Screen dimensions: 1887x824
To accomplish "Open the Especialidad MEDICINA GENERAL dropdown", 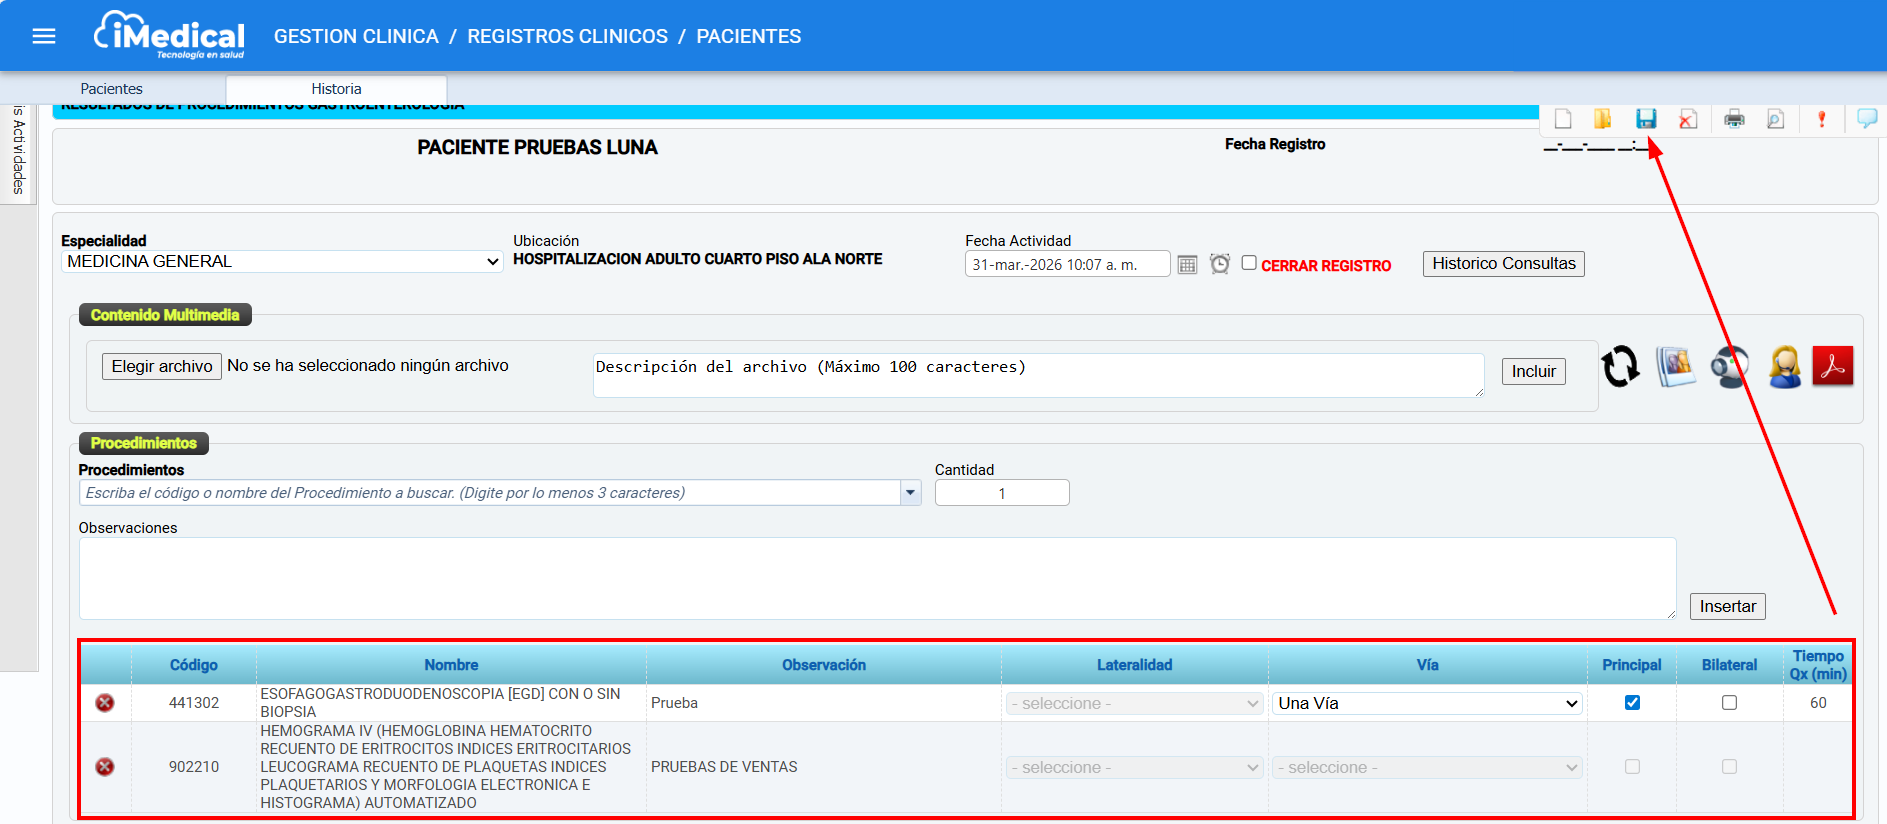I will click(282, 262).
